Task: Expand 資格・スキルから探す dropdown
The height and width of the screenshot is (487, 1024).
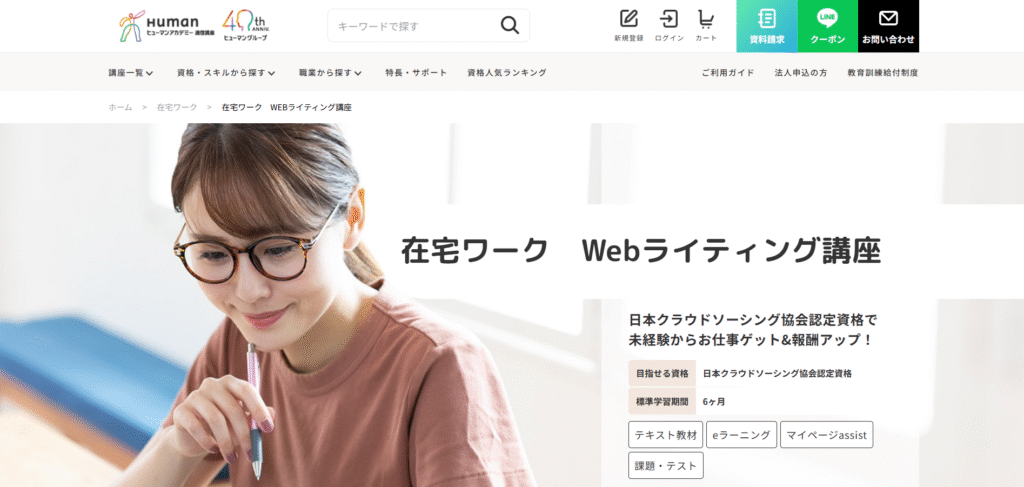Action: click(x=226, y=72)
